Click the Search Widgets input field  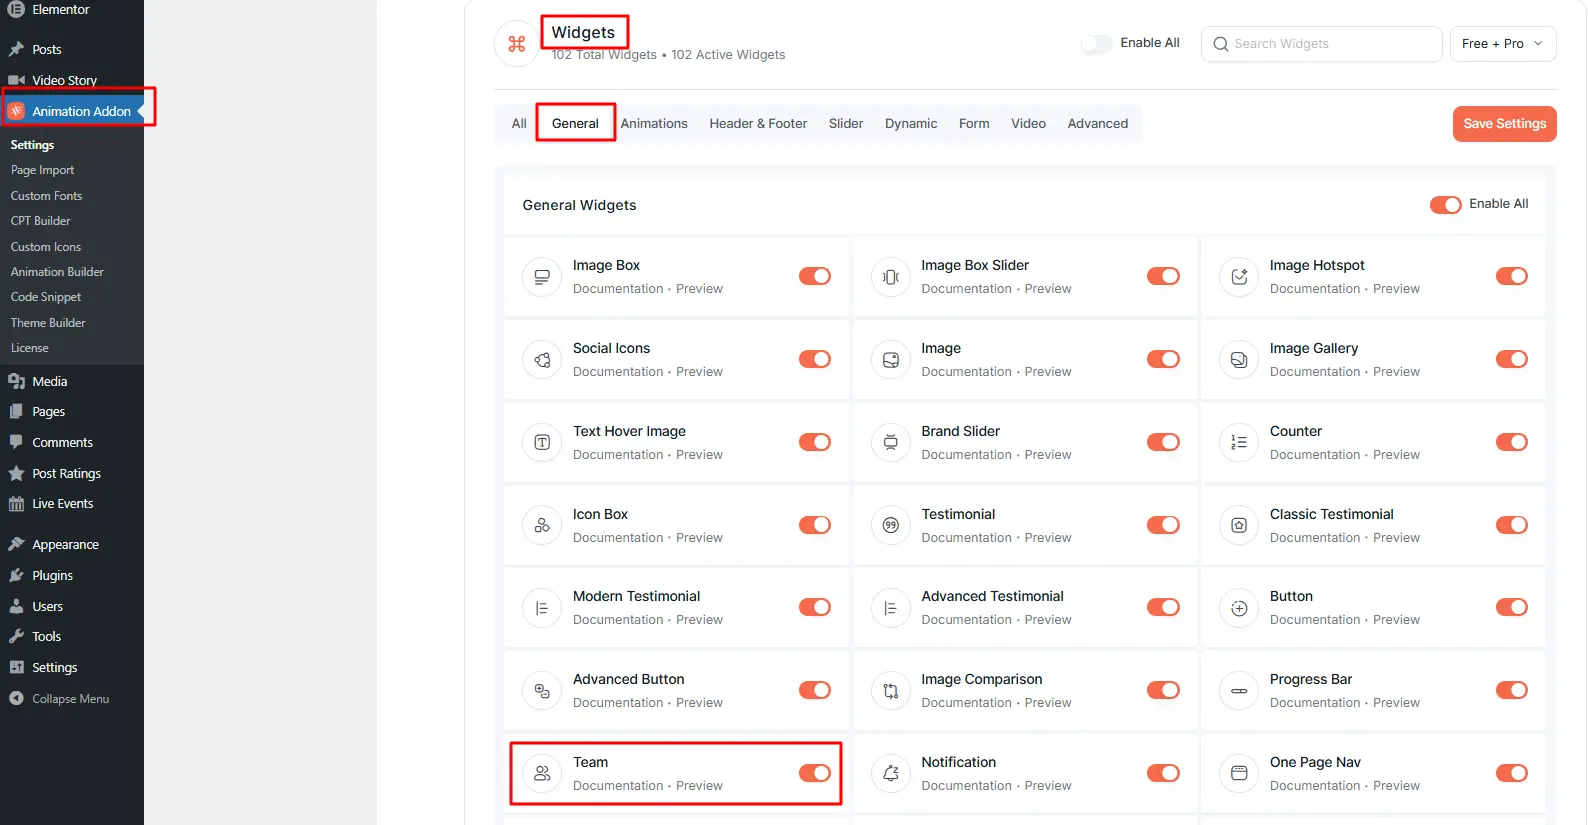1322,44
